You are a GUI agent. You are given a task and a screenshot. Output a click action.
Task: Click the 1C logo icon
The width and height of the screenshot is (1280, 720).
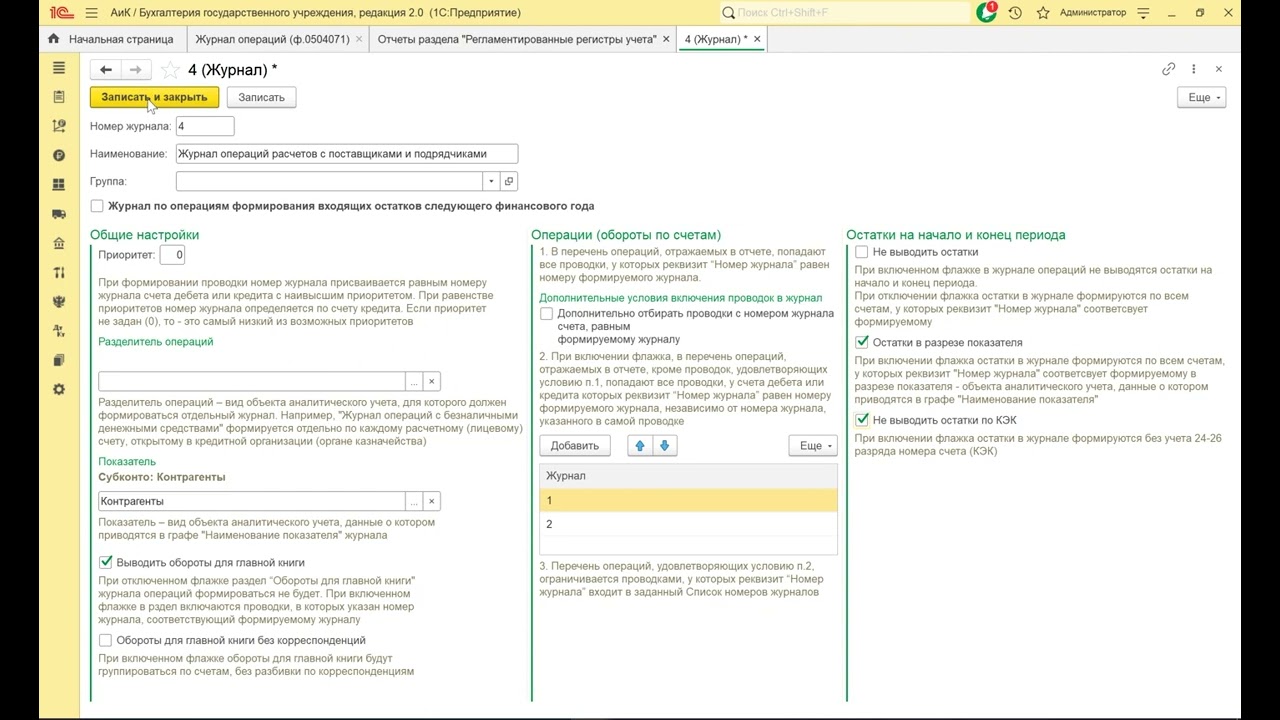[x=62, y=13]
